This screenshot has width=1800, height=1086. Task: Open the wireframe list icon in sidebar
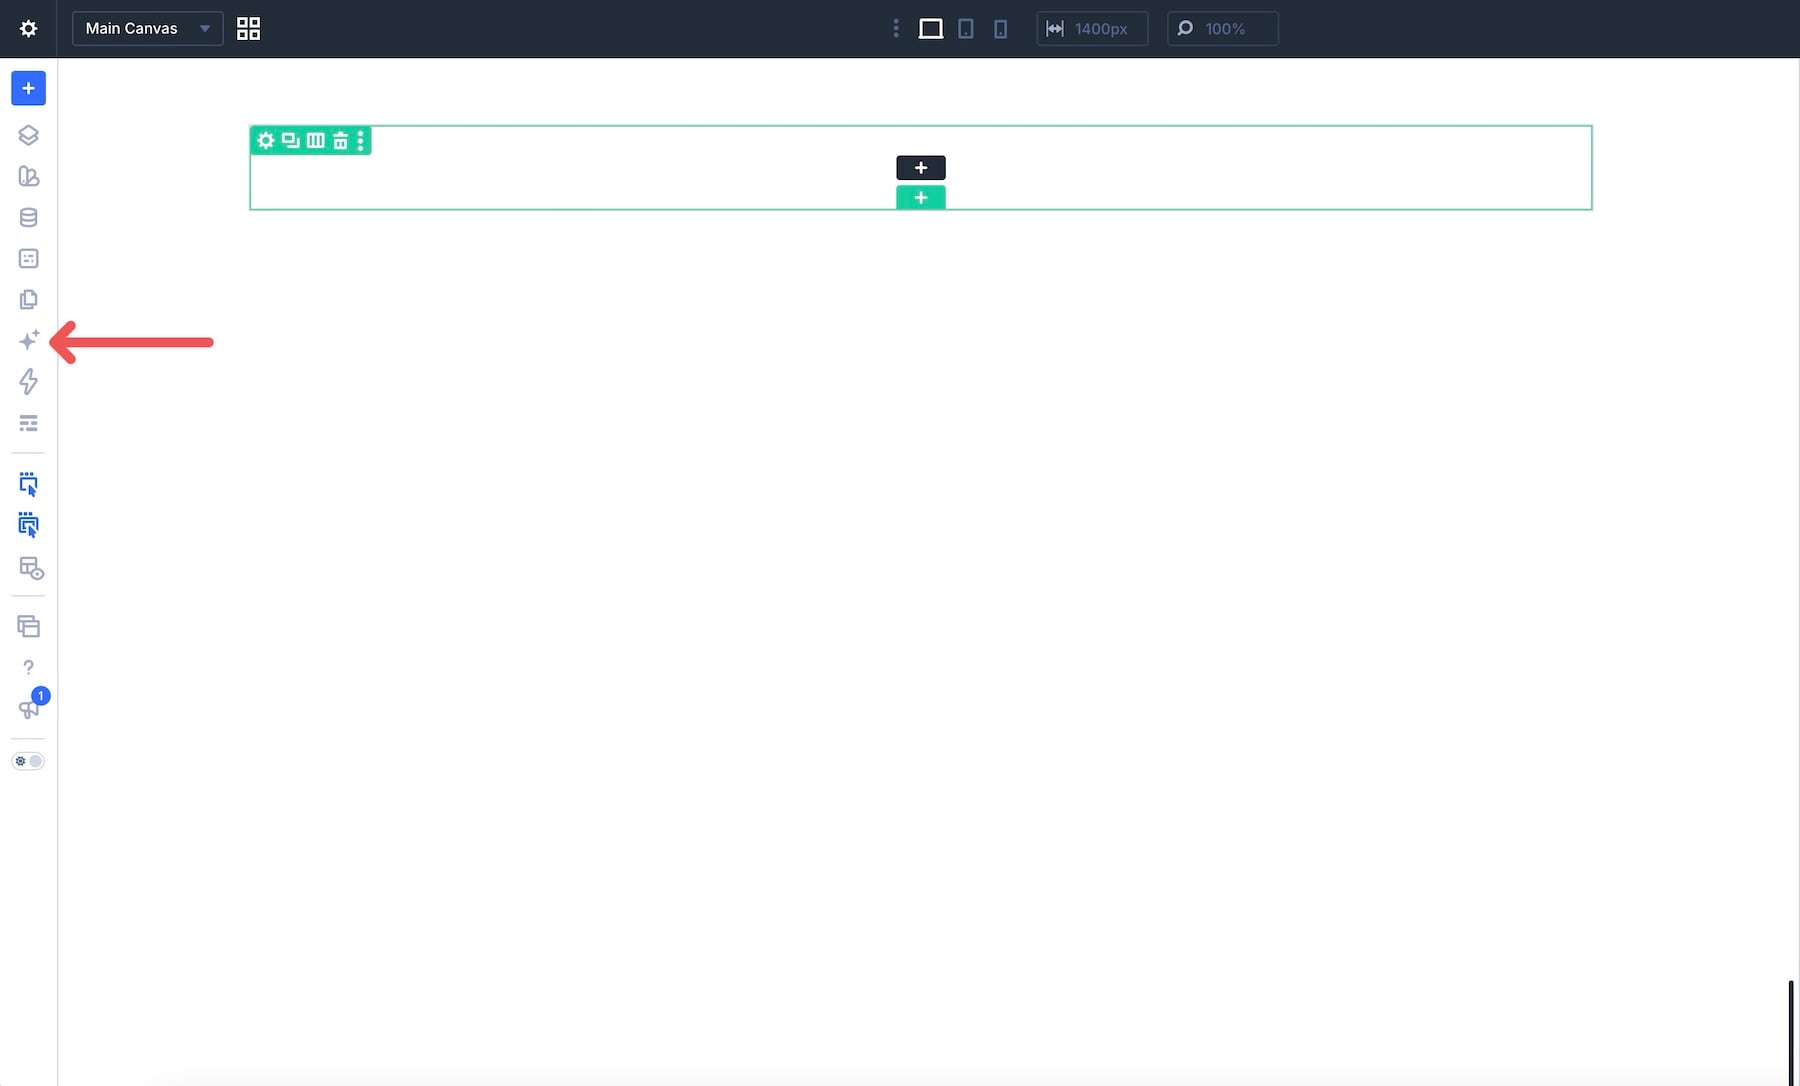tap(28, 423)
